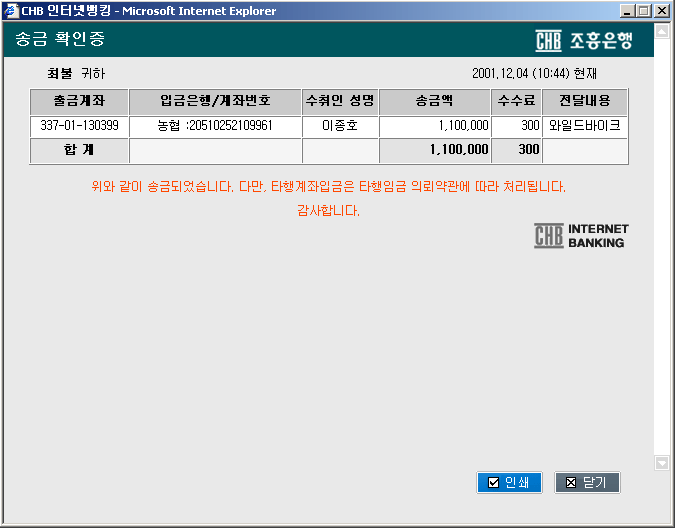675x528 pixels.
Task: Select account number 337-01-130399 cell
Action: pos(79,126)
